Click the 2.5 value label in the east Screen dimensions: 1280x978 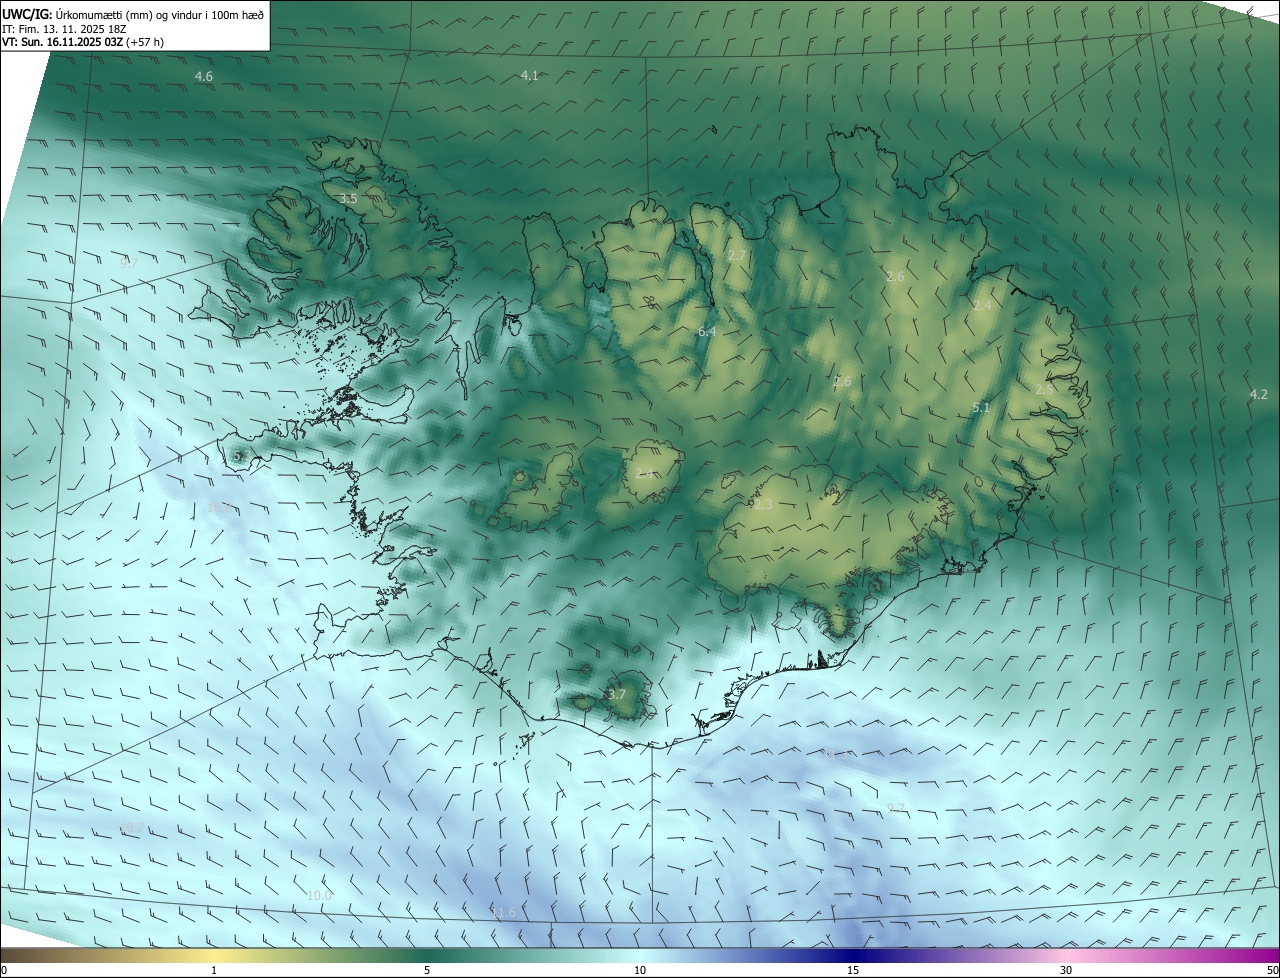[1044, 390]
